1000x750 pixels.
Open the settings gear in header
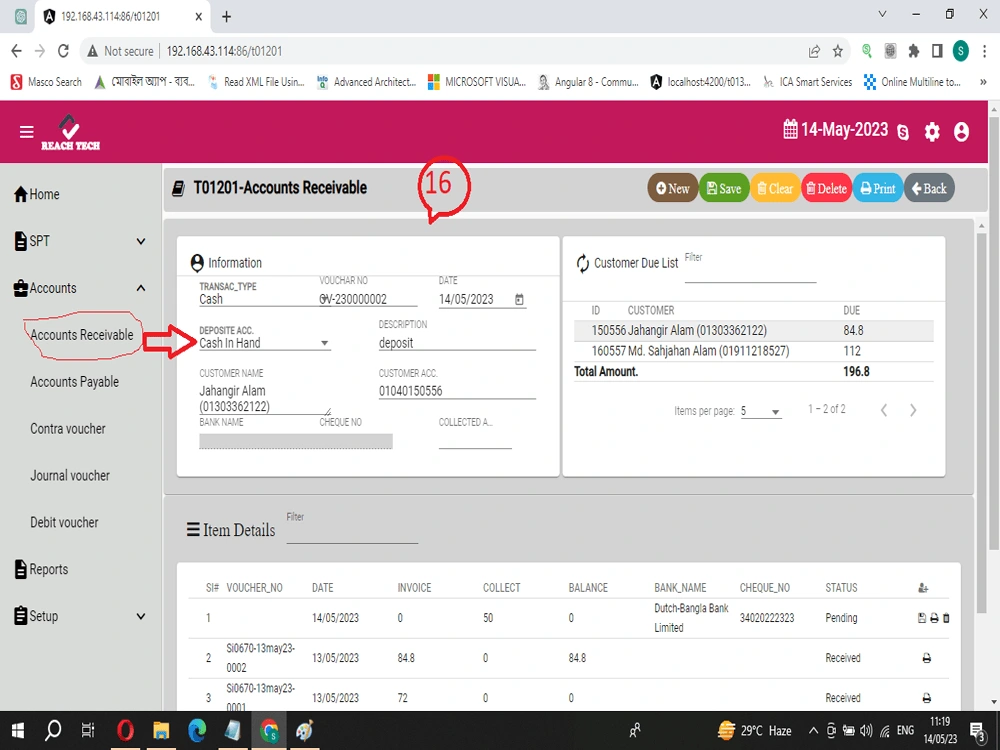(x=932, y=132)
